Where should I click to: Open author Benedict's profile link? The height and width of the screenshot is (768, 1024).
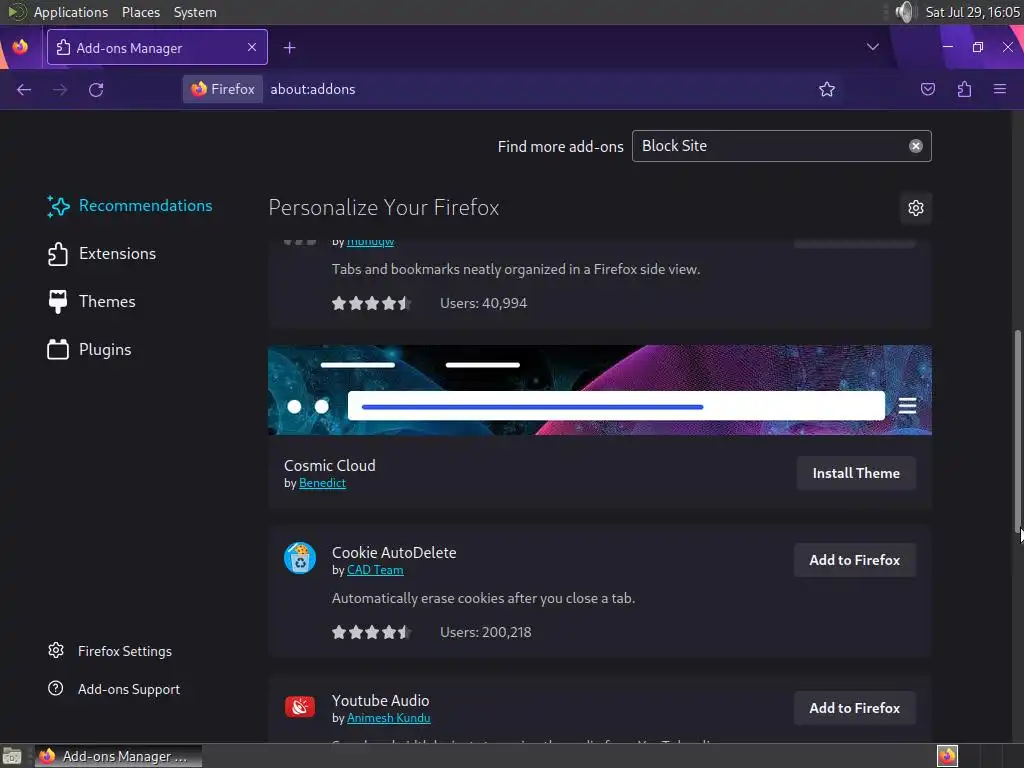(322, 483)
